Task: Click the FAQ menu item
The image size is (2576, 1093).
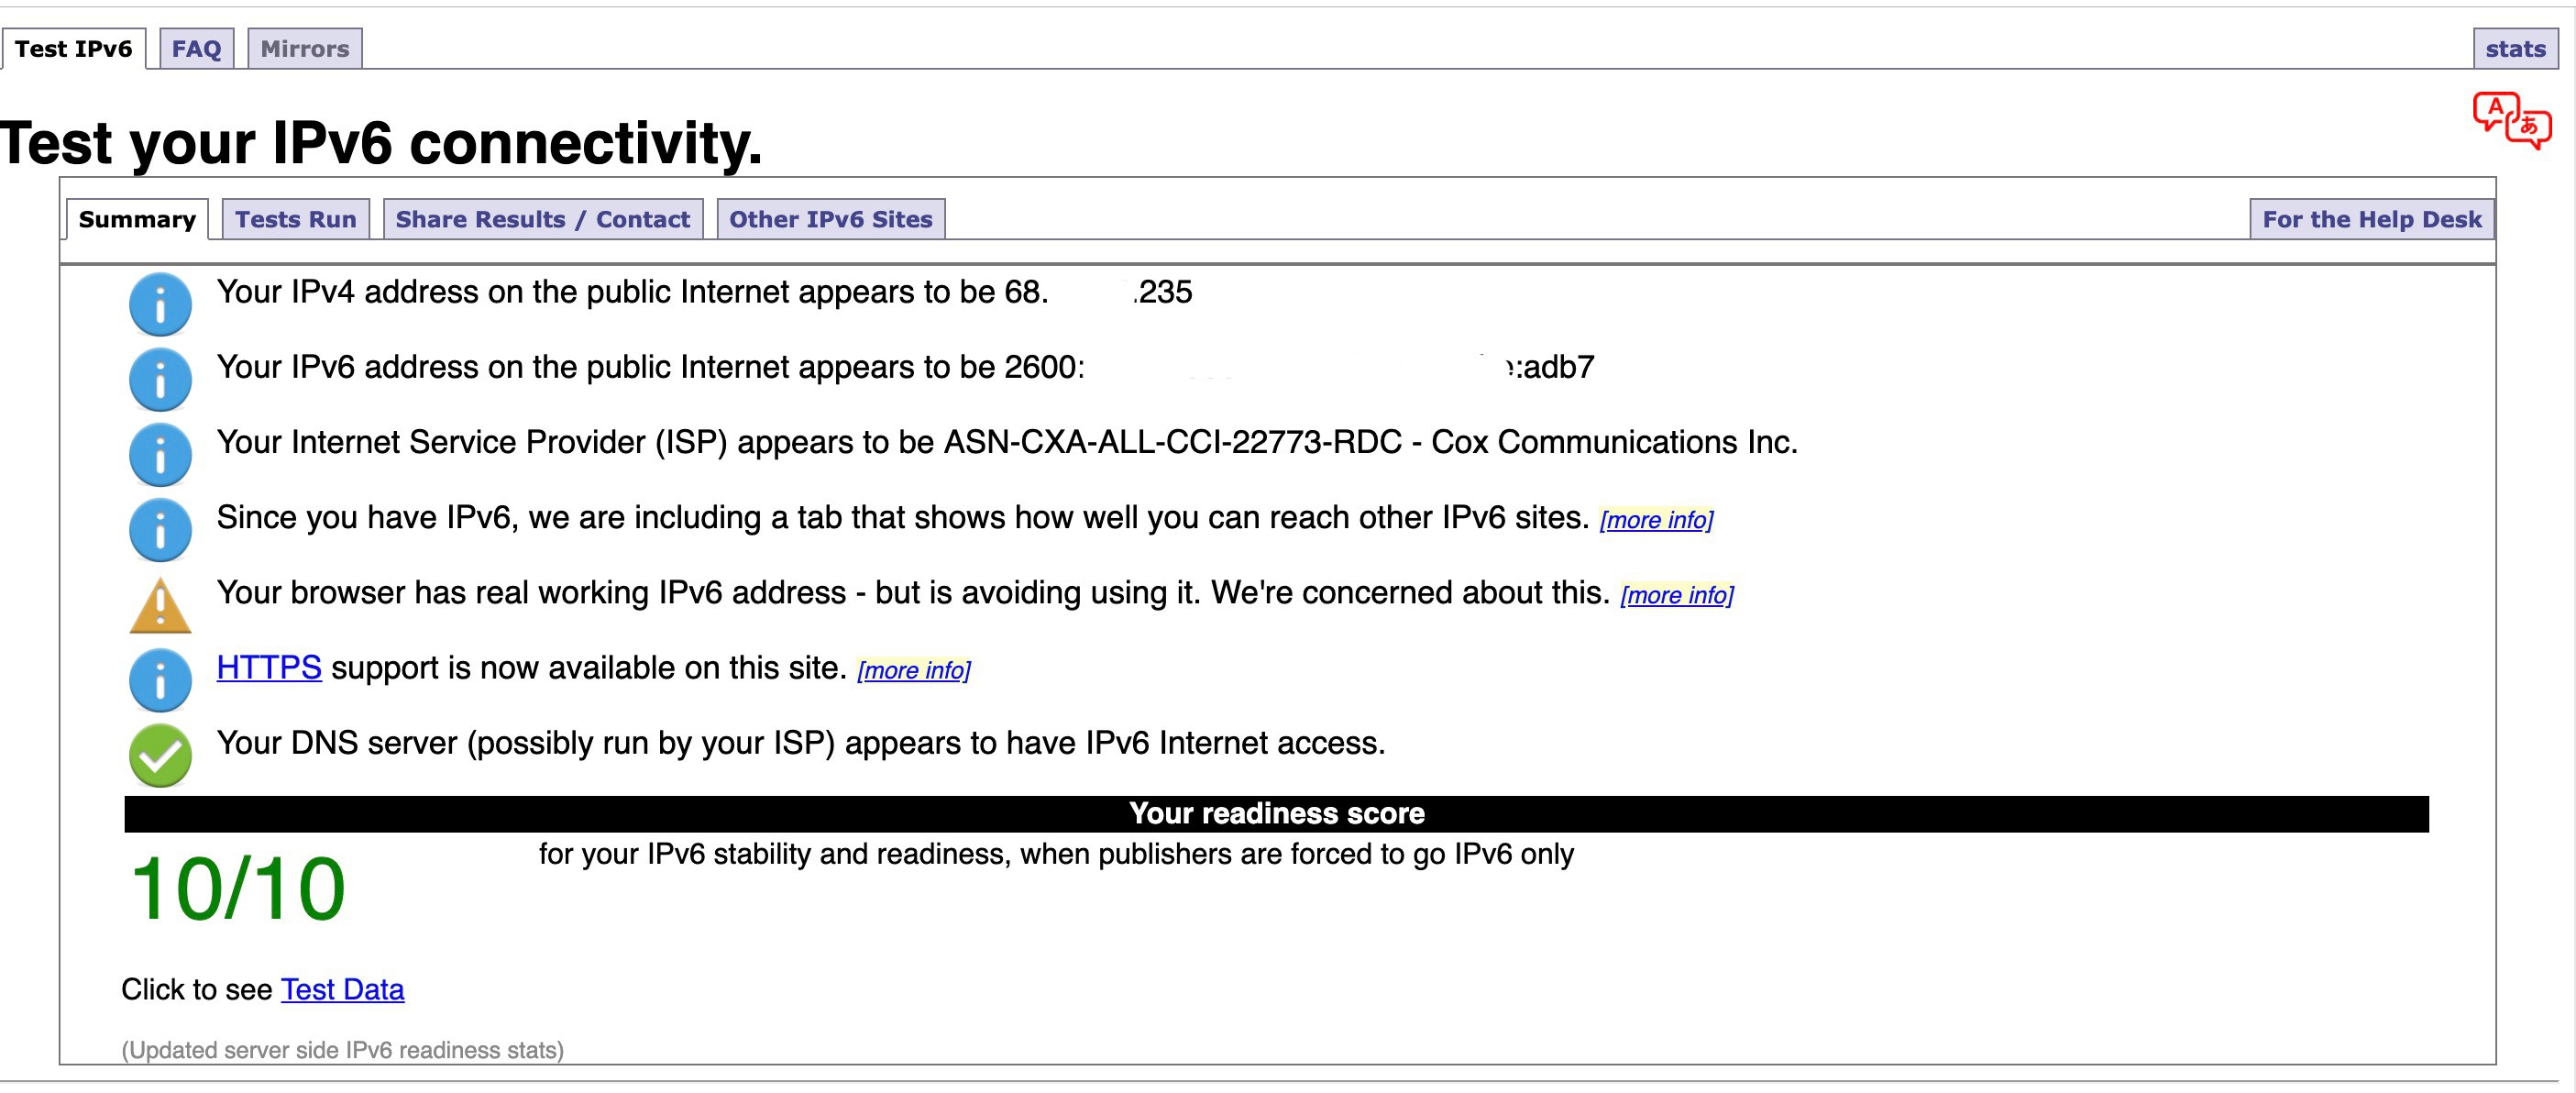Action: [197, 48]
